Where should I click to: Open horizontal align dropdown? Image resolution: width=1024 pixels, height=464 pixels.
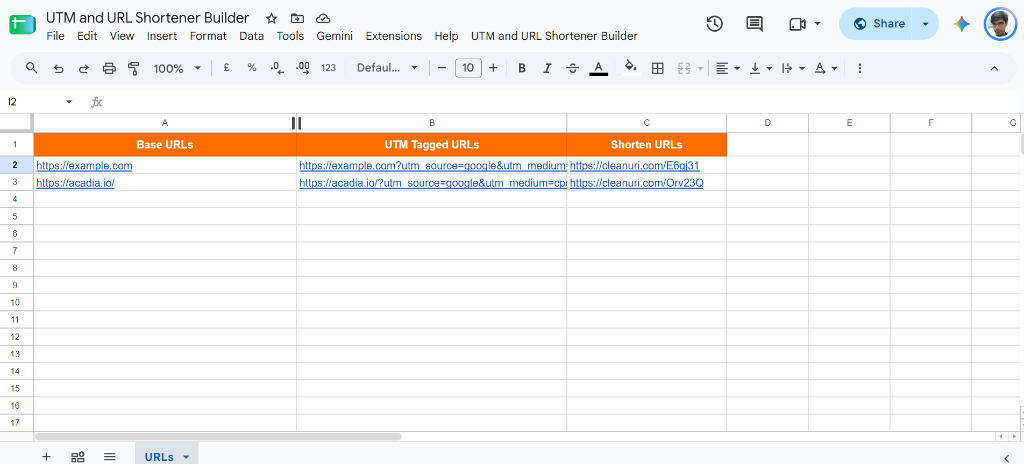click(727, 68)
